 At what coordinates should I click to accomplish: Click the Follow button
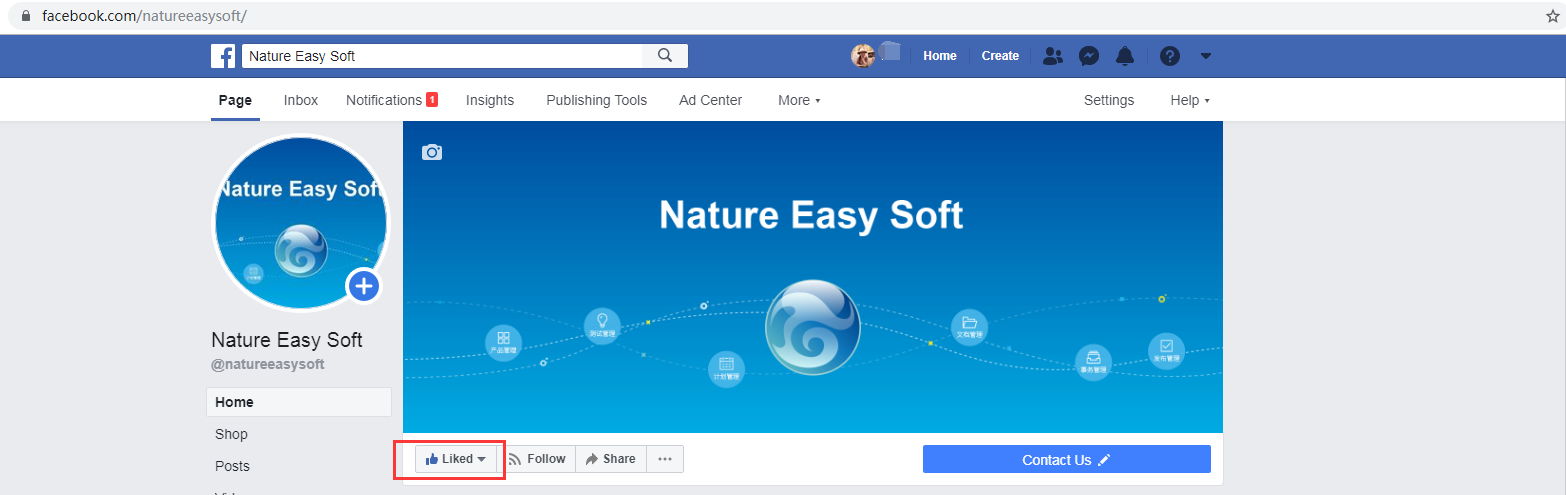pos(537,459)
